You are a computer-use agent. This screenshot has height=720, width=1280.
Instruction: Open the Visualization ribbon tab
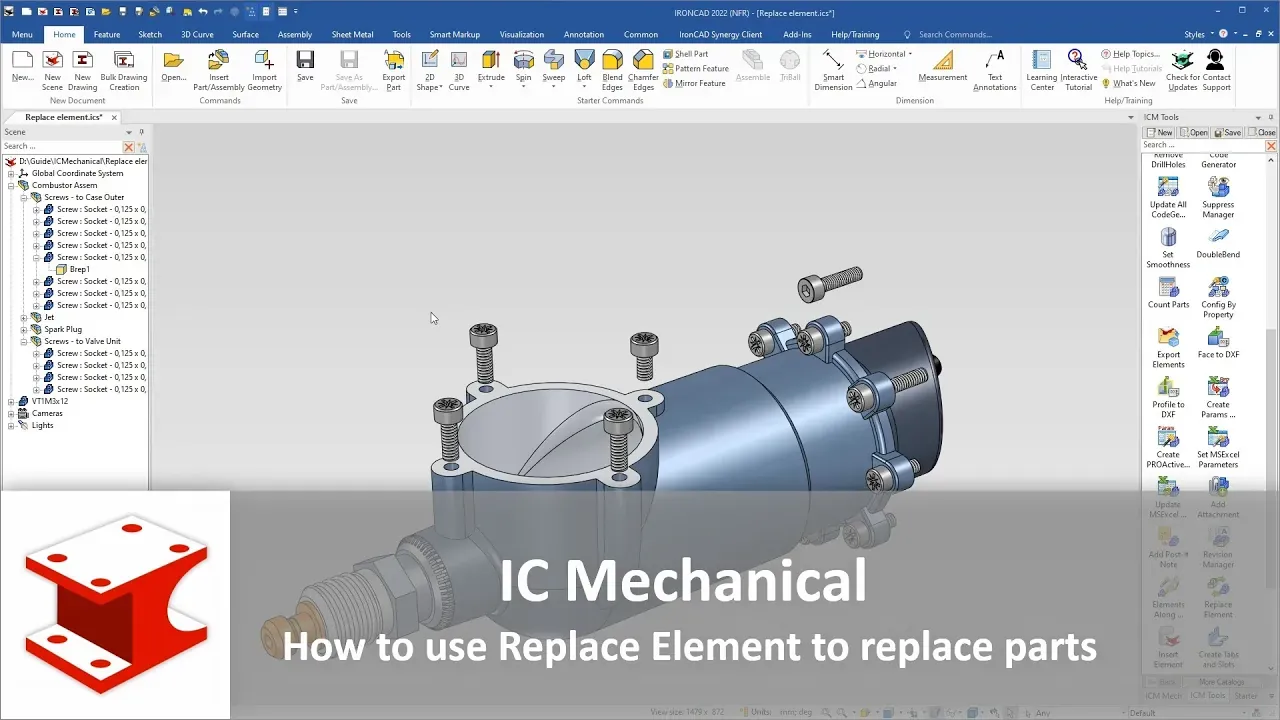pyautogui.click(x=522, y=34)
